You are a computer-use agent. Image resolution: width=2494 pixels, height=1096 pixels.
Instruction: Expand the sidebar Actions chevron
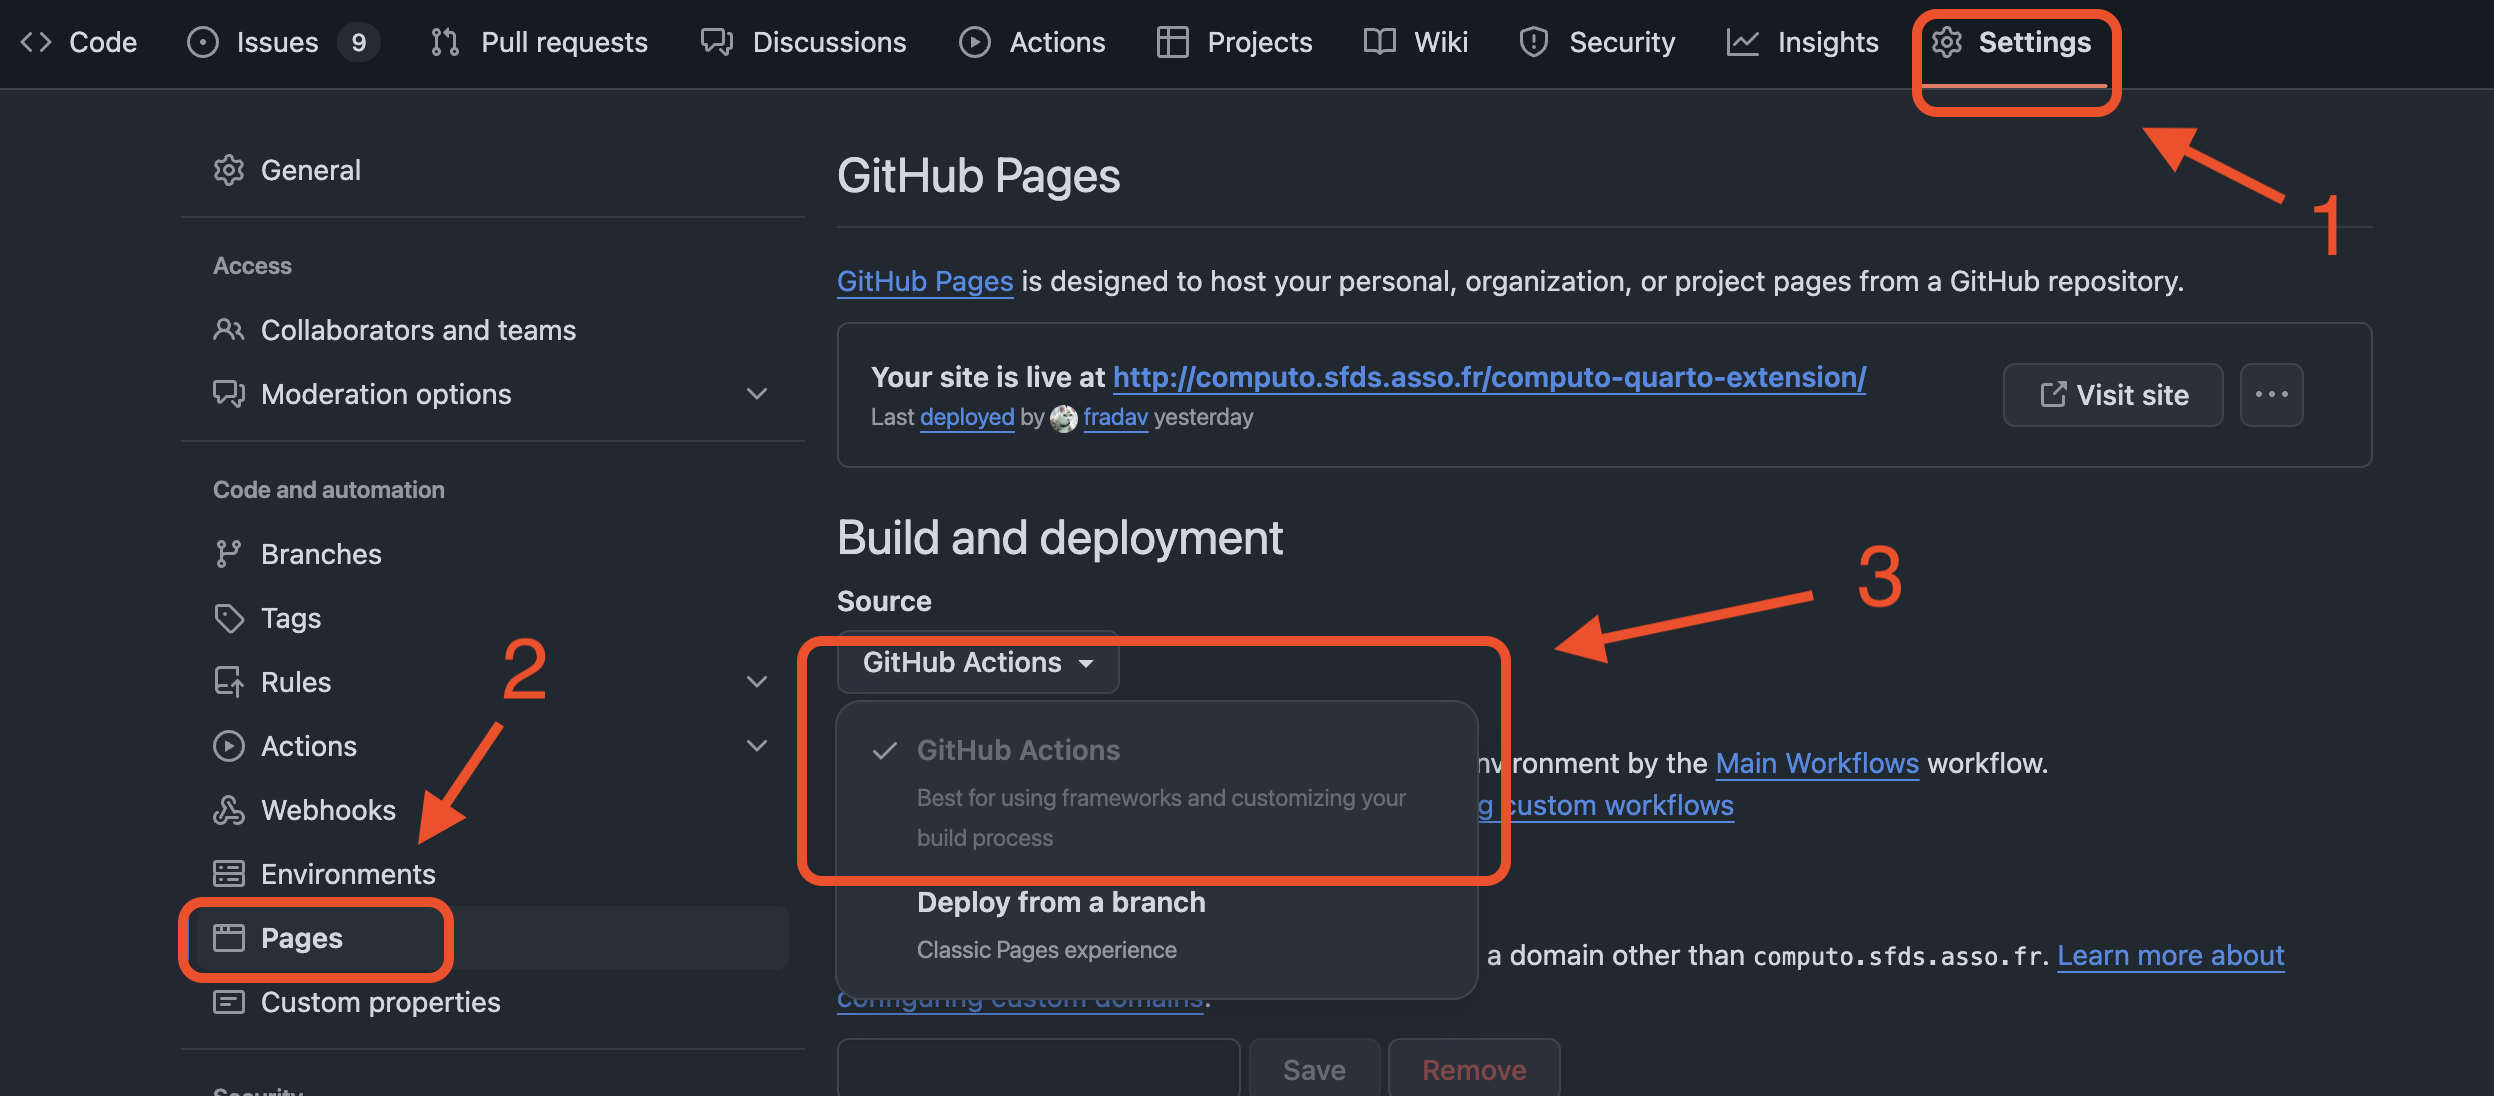pyautogui.click(x=757, y=746)
